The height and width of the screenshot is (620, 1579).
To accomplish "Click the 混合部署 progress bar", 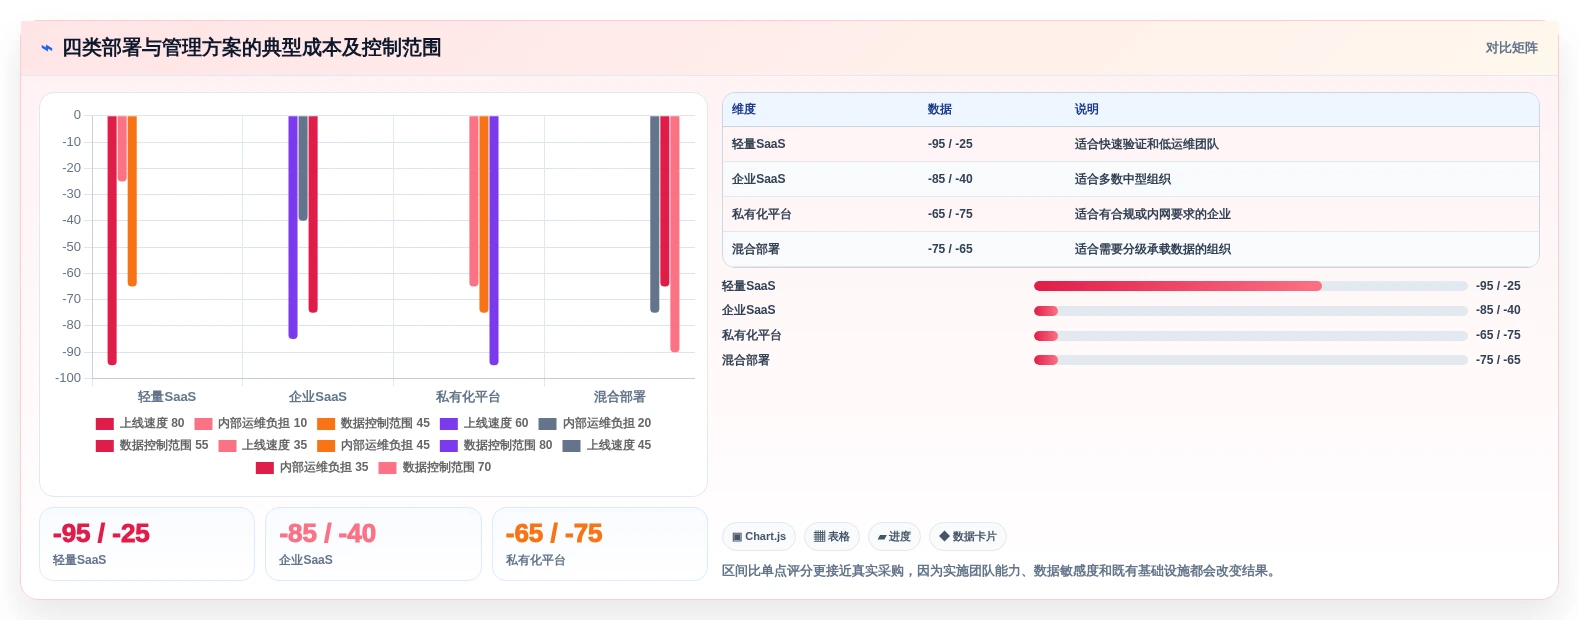I will click(x=1251, y=360).
